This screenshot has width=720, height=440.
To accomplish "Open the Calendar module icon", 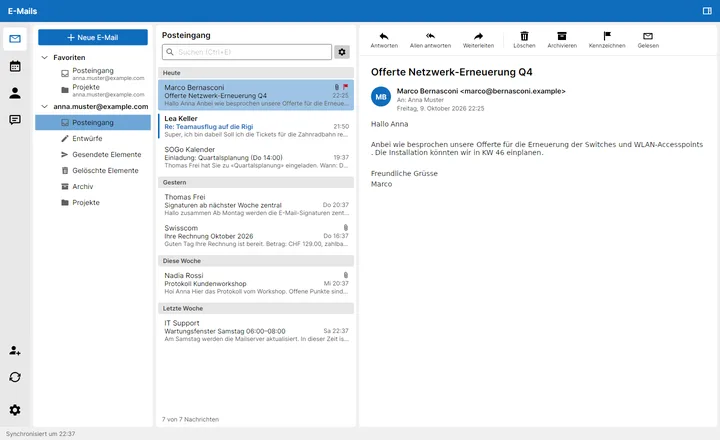I will coord(15,66).
